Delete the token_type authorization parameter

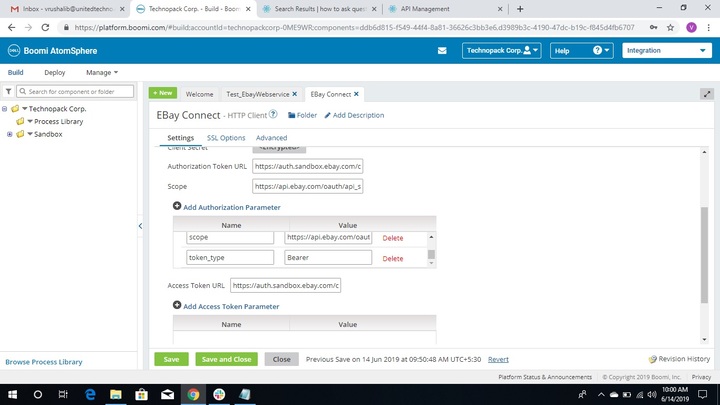click(x=392, y=258)
